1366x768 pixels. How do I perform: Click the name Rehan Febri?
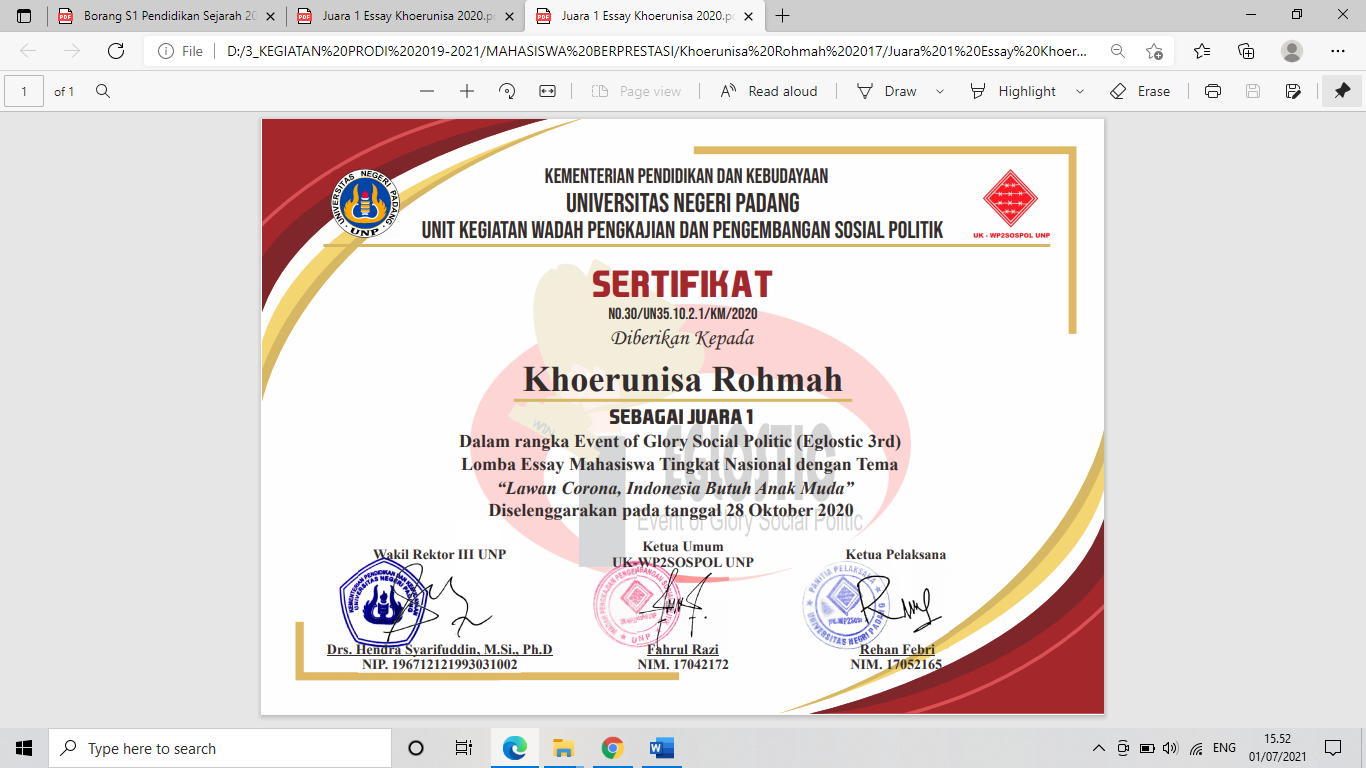pyautogui.click(x=897, y=650)
